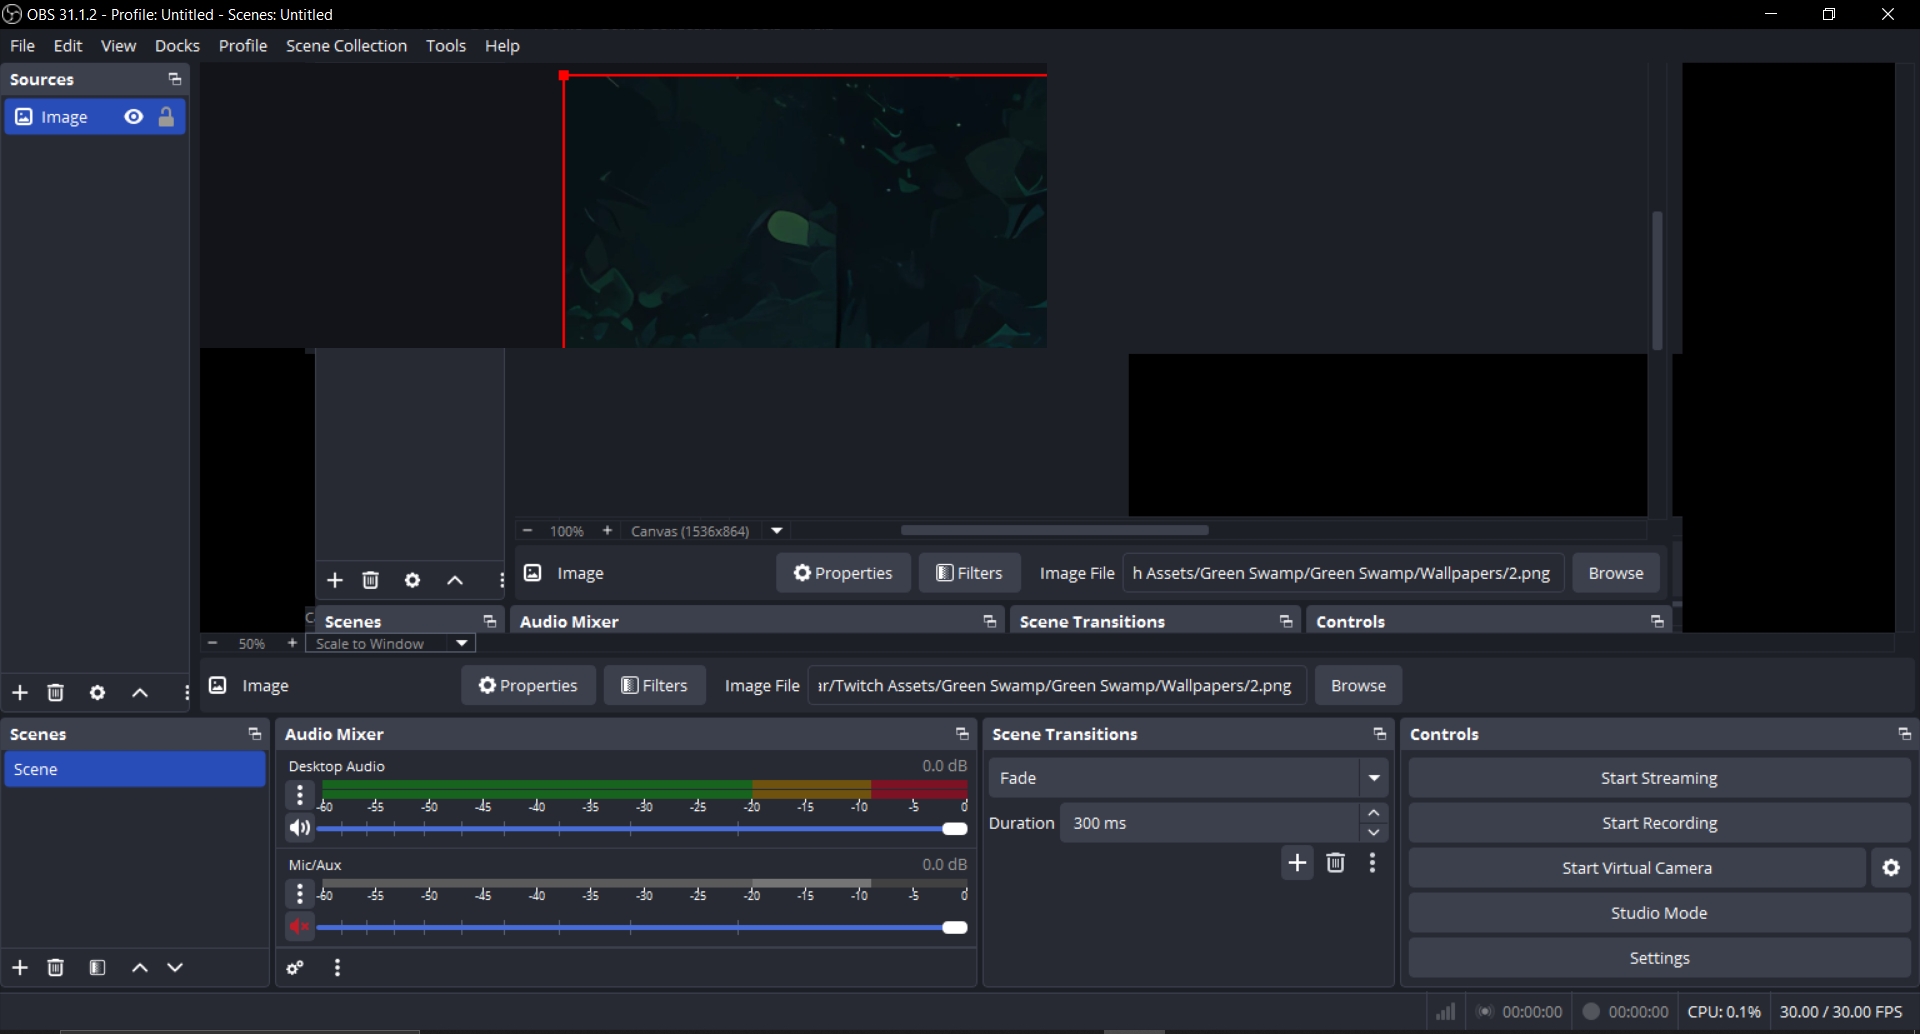
Task: Mute Desktop Audio speaker icon
Action: (299, 828)
